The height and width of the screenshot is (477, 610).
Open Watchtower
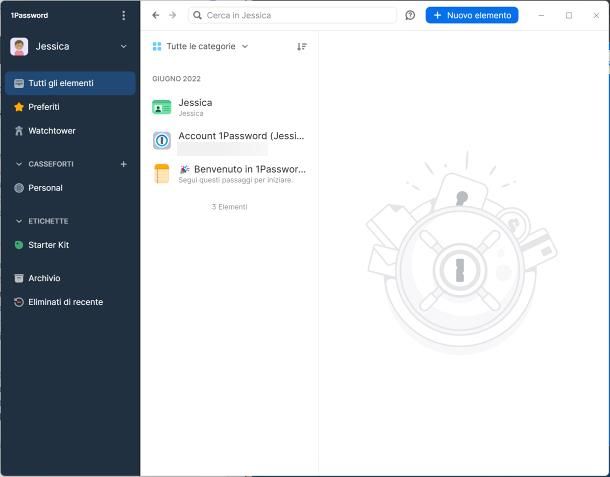point(70,131)
